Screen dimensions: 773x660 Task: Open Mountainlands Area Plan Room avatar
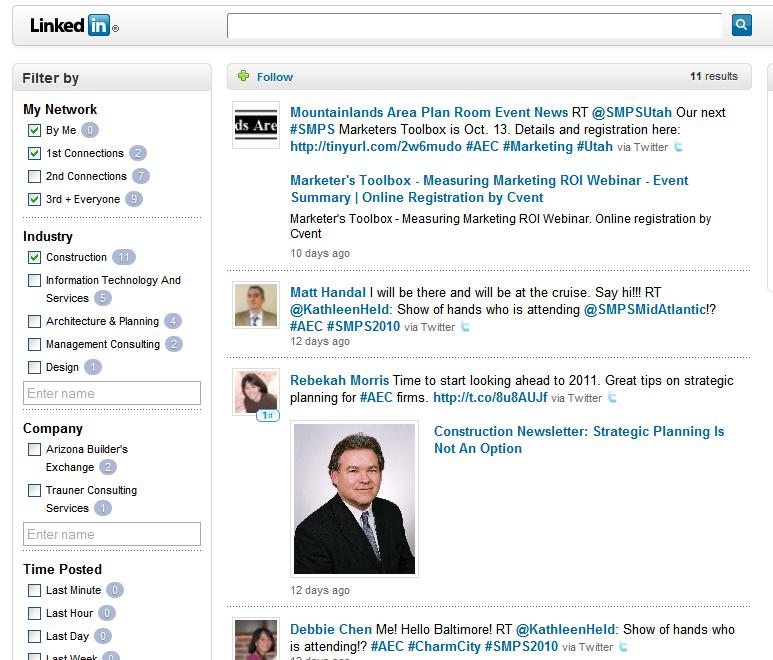click(256, 125)
